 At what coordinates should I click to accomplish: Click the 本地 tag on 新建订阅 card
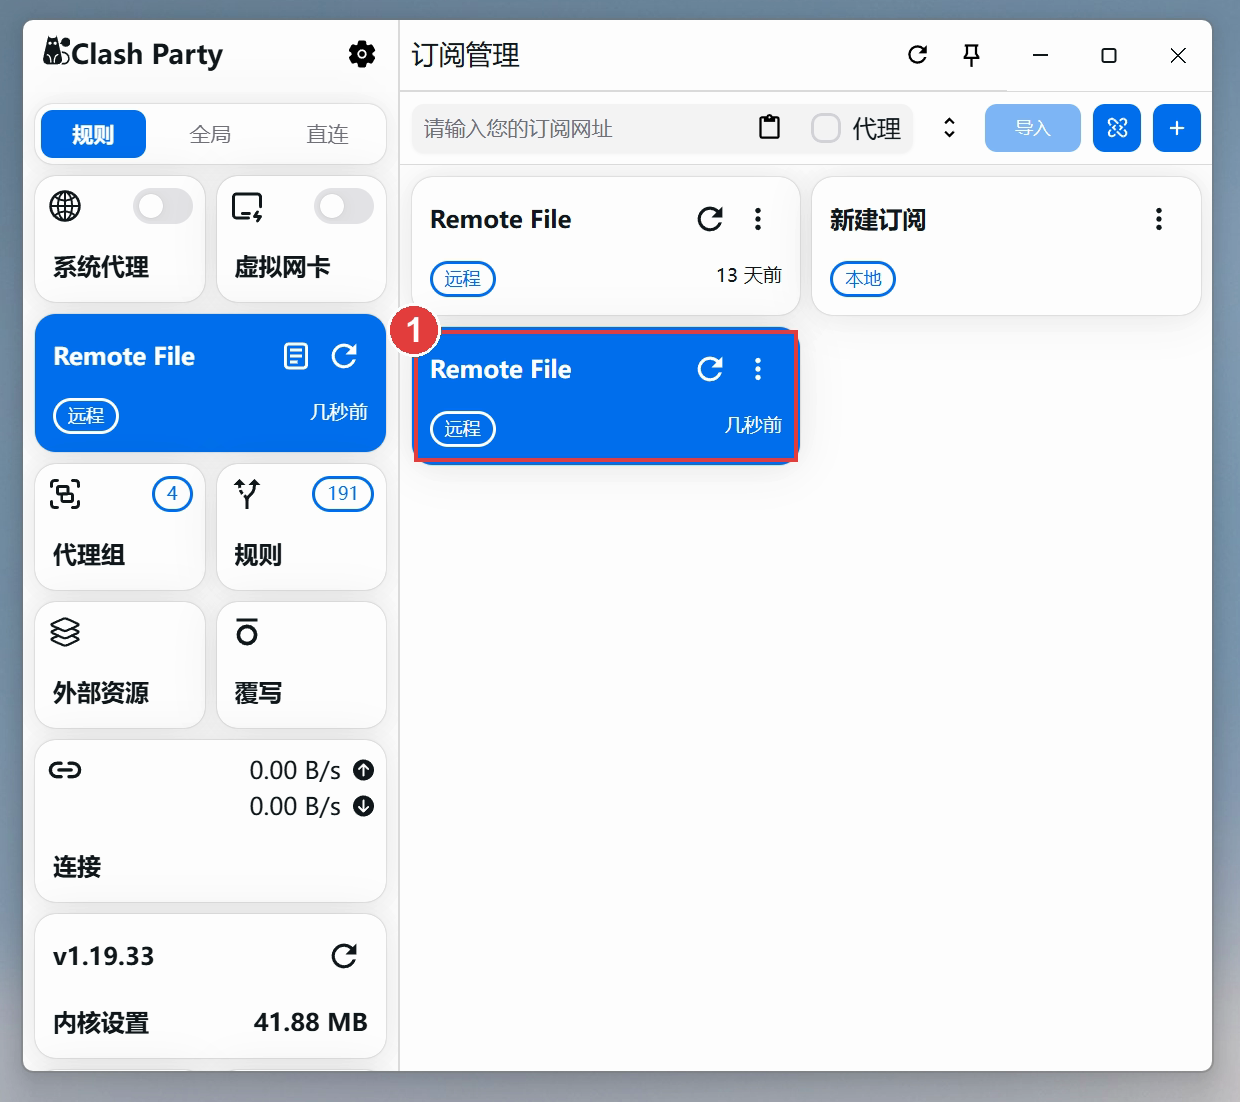[863, 278]
